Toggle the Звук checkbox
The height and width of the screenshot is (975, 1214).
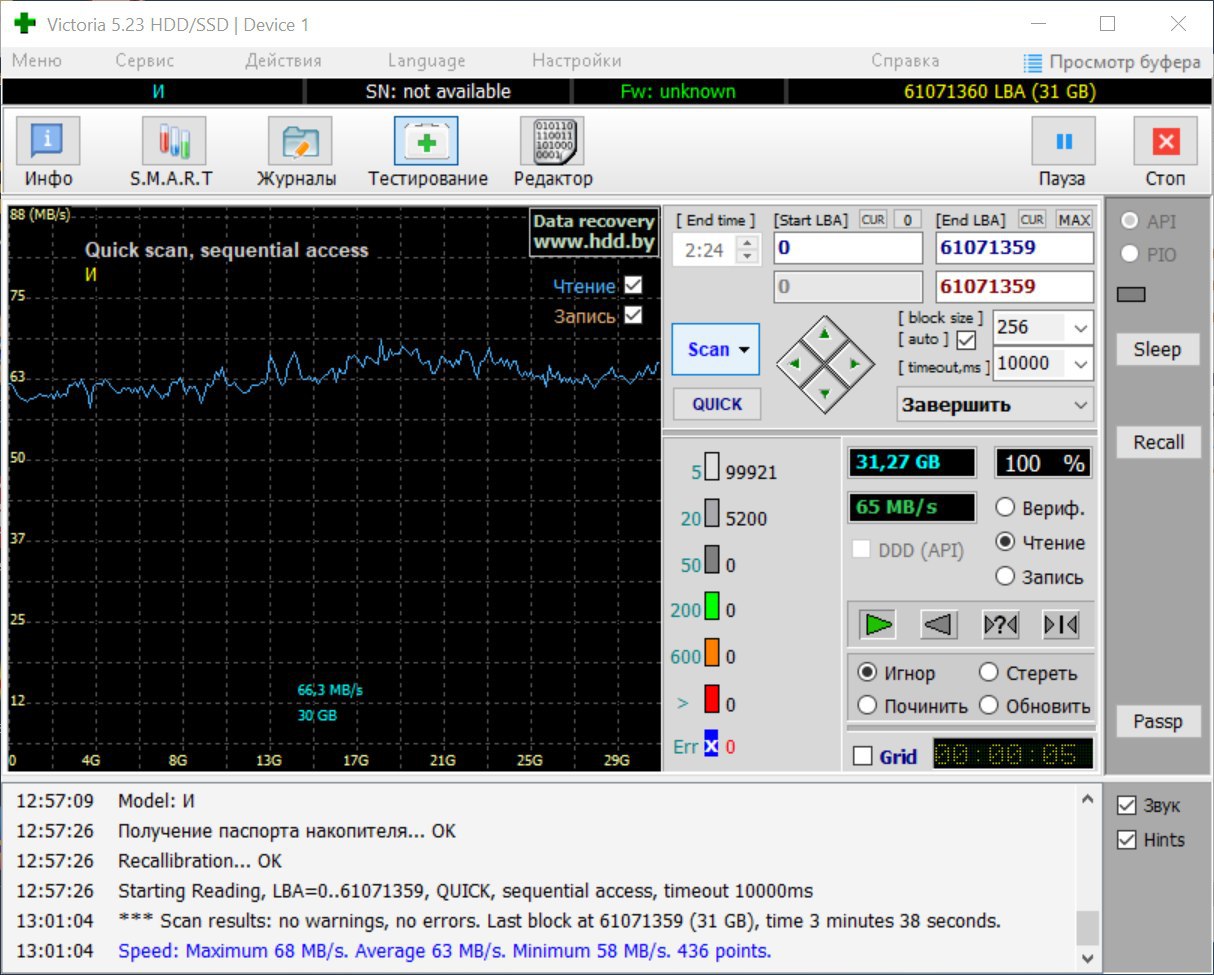point(1127,805)
